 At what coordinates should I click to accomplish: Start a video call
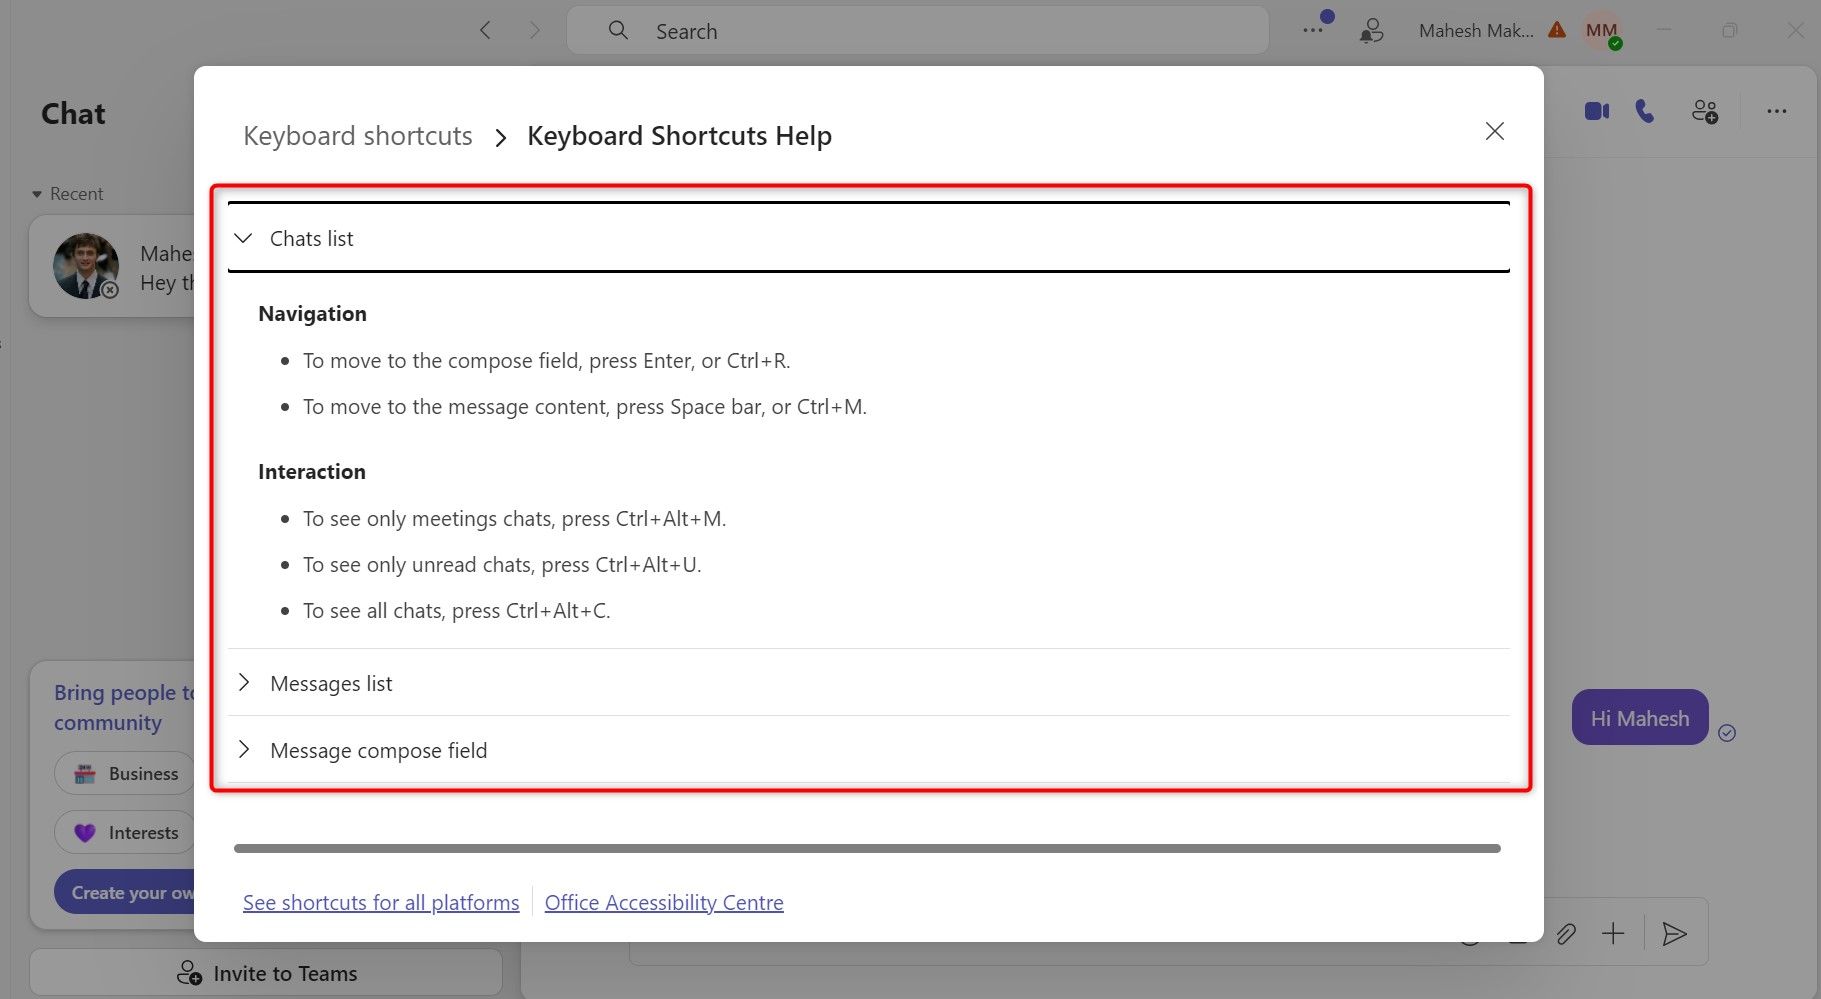click(x=1596, y=111)
